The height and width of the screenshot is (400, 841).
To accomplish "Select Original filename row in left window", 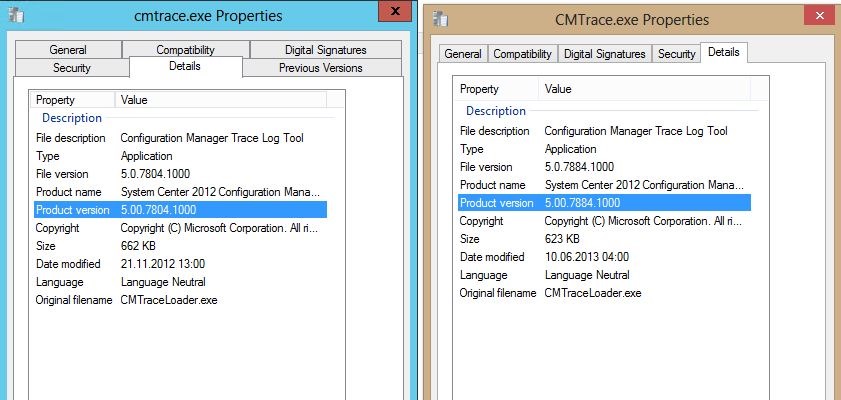I will tap(180, 300).
